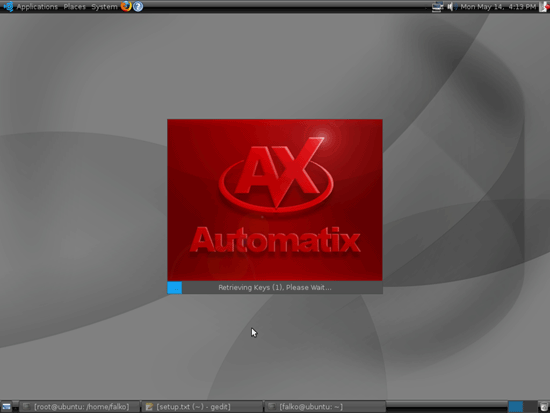
Task: Select the active blue workspace in switcher
Action: (x=515, y=407)
